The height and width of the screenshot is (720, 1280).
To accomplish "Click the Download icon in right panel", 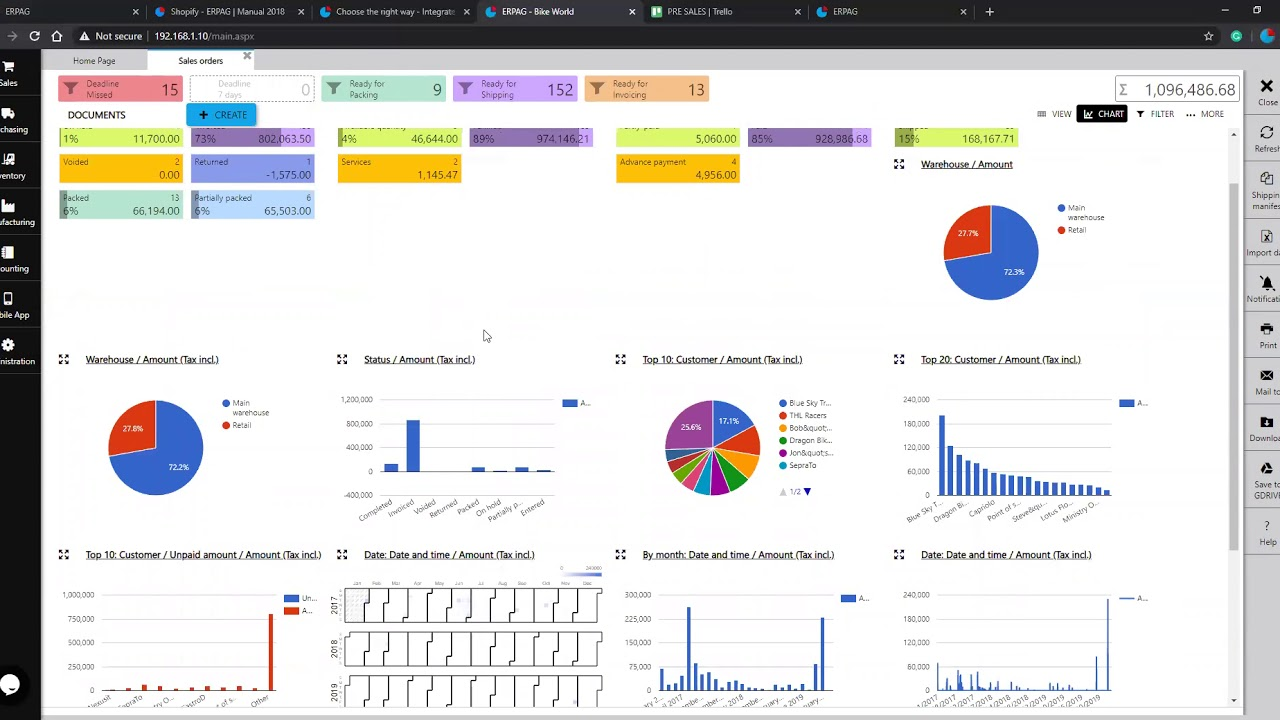I will point(1266,422).
